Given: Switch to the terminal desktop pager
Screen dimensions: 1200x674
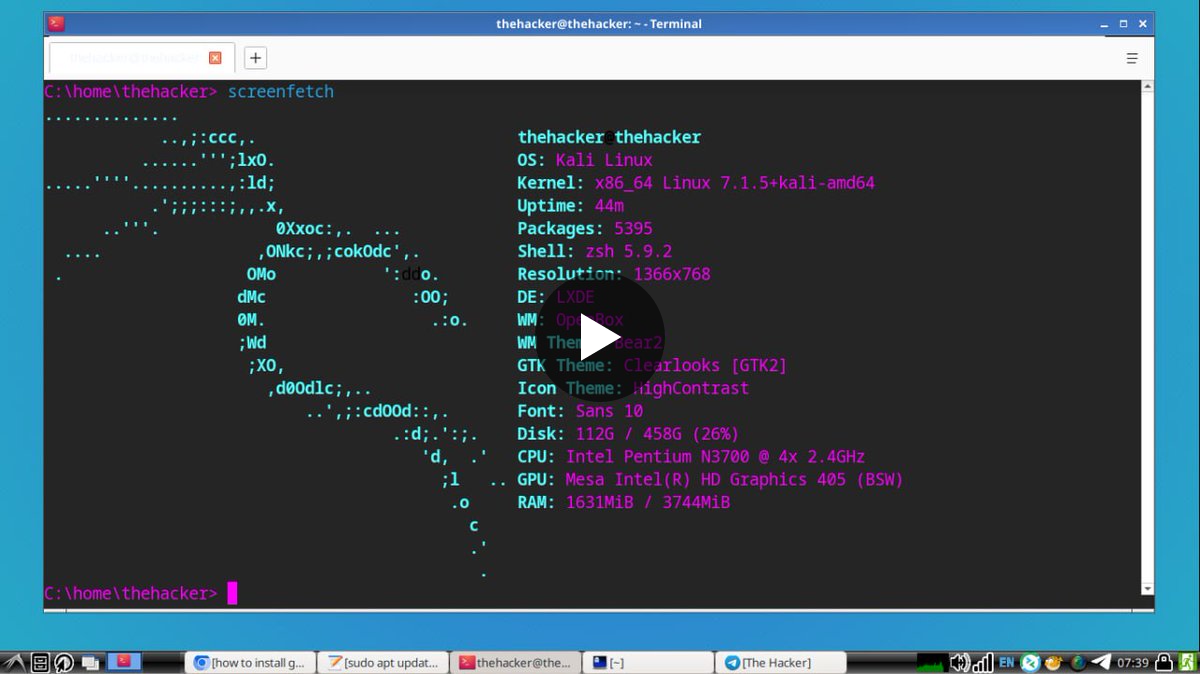Looking at the screenshot, I should point(124,662).
